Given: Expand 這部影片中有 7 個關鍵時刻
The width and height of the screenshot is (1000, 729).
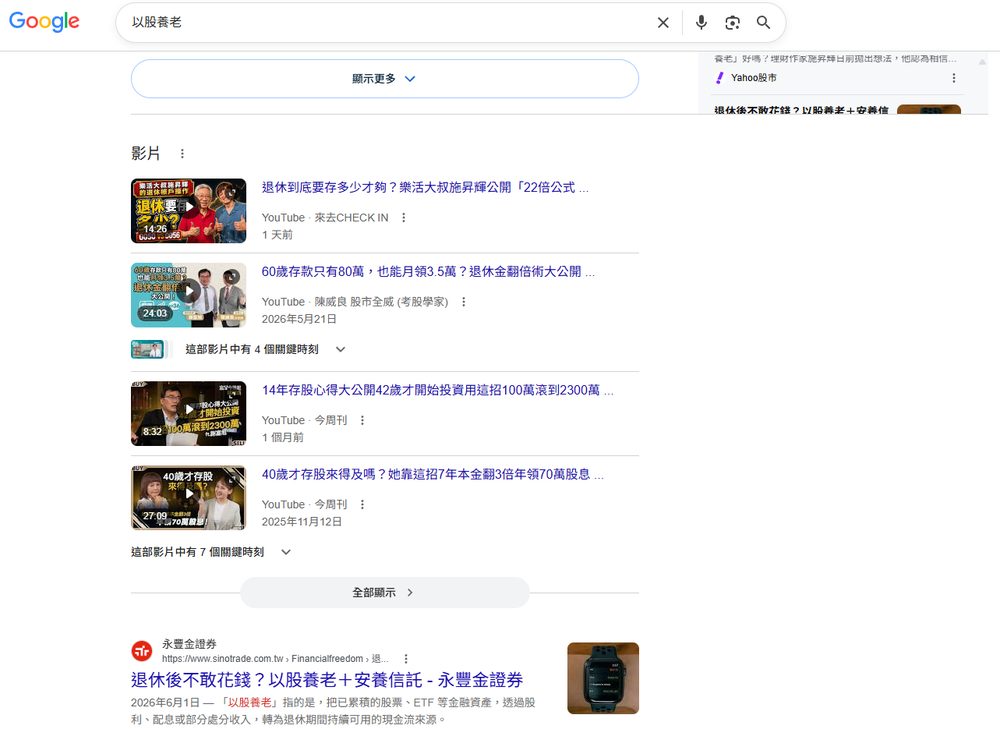Looking at the screenshot, I should point(211,552).
